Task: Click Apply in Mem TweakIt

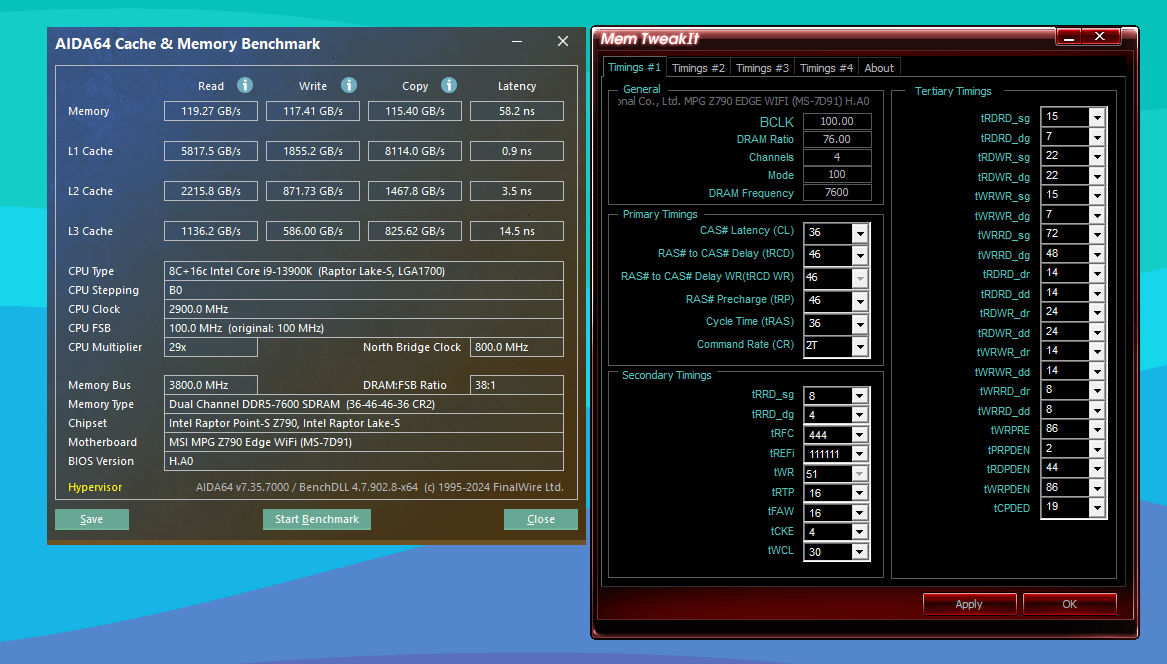Action: tap(969, 604)
